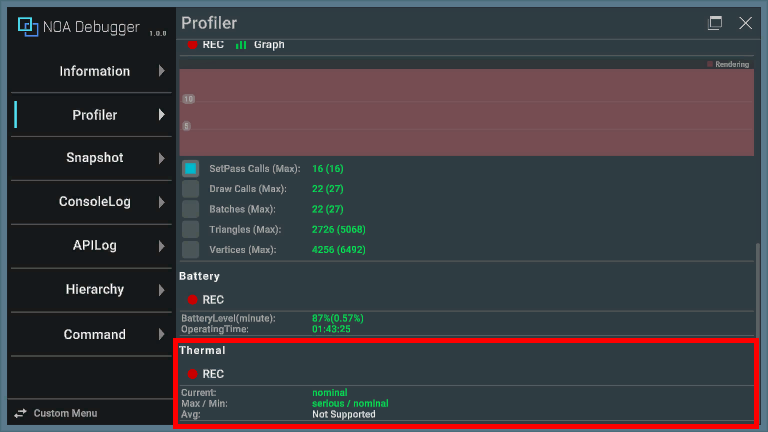Click the green Graph bars icon
The height and width of the screenshot is (432, 768).
pos(240,45)
